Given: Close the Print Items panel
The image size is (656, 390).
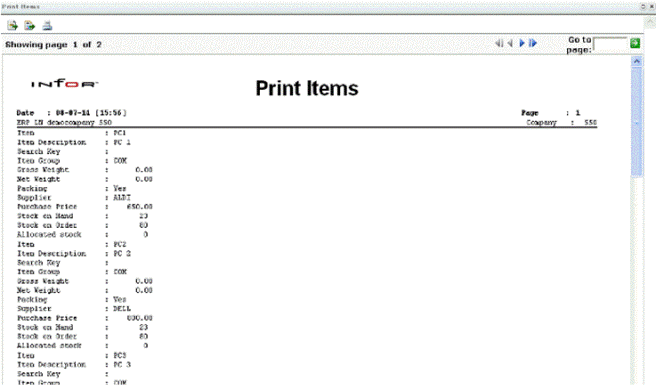Looking at the screenshot, I should (x=651, y=6).
